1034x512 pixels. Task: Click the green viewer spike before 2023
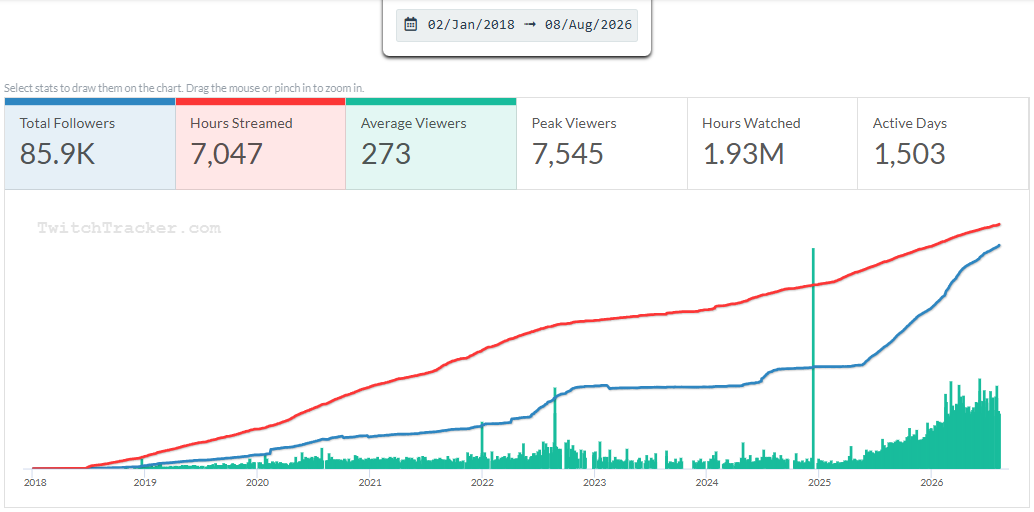coord(555,428)
